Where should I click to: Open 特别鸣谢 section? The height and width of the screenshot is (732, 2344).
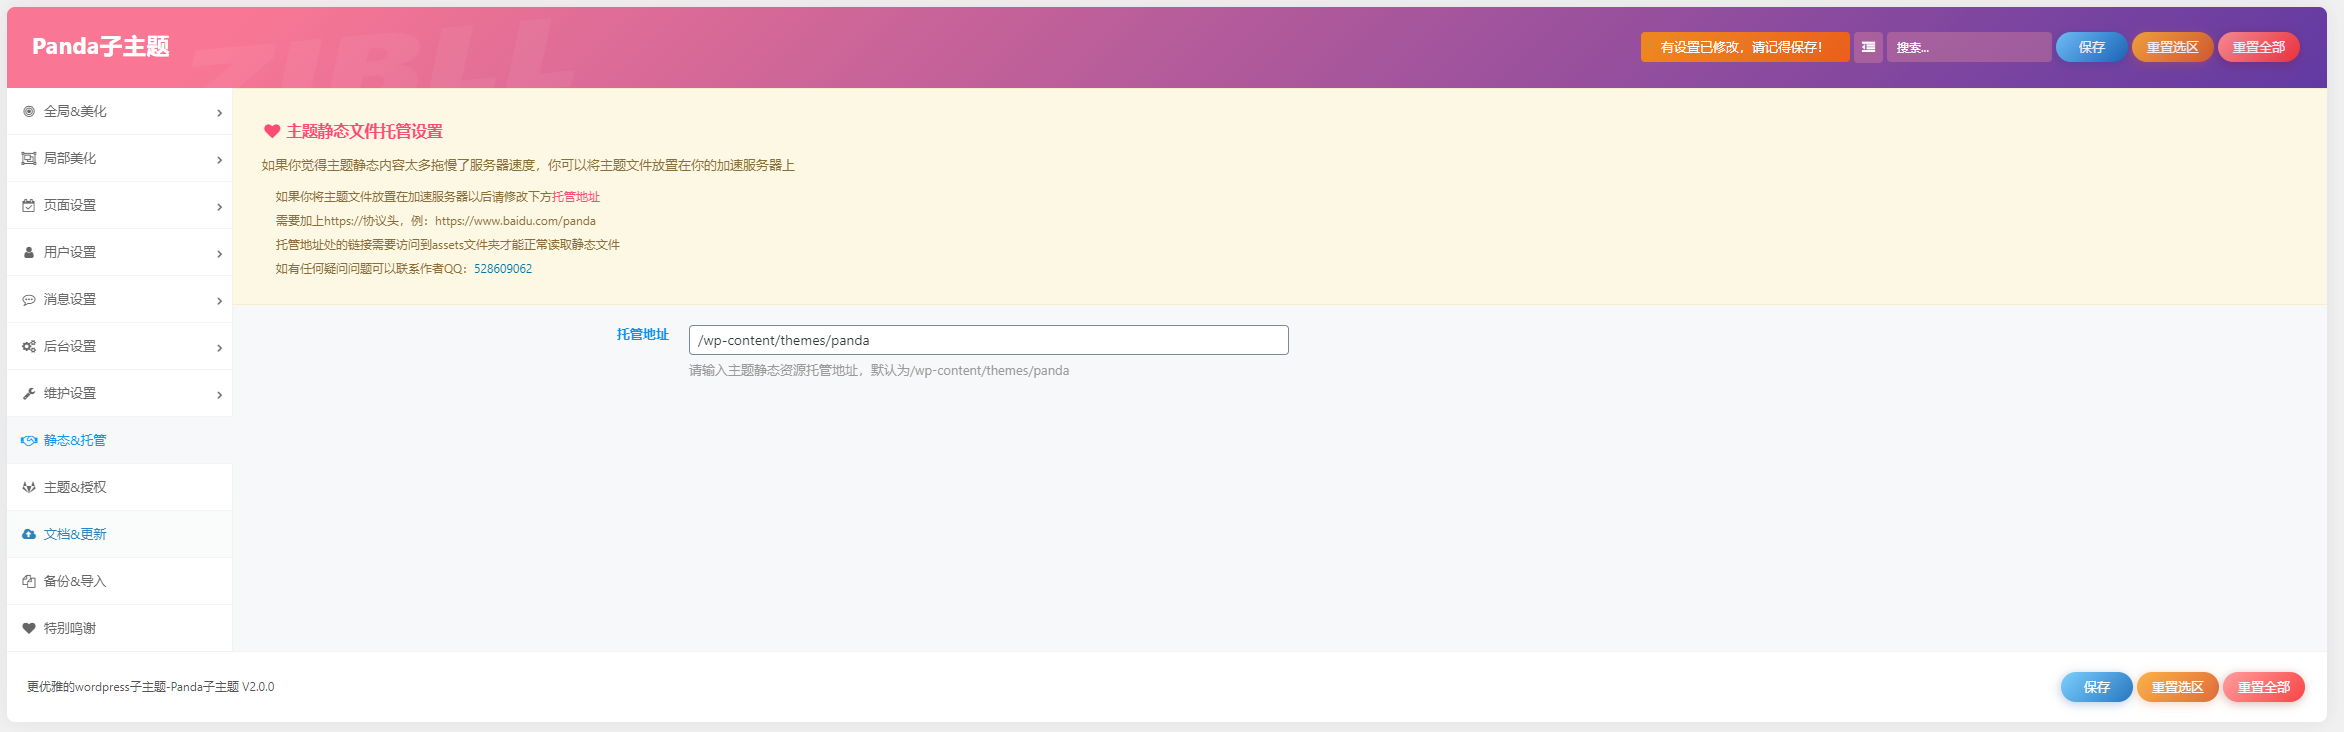coord(120,628)
